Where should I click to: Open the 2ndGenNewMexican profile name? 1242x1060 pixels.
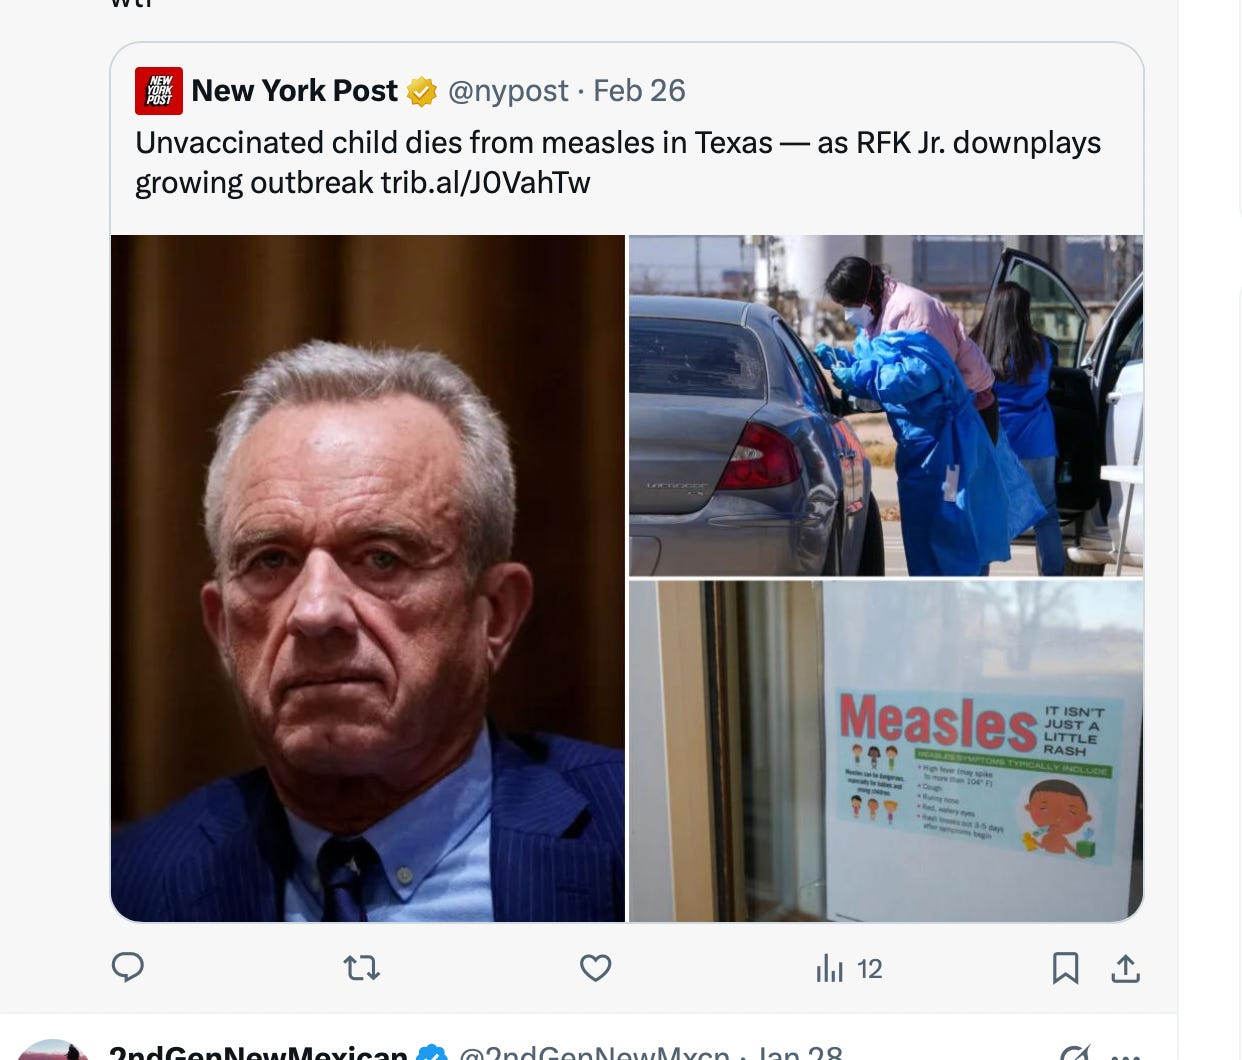point(258,1052)
